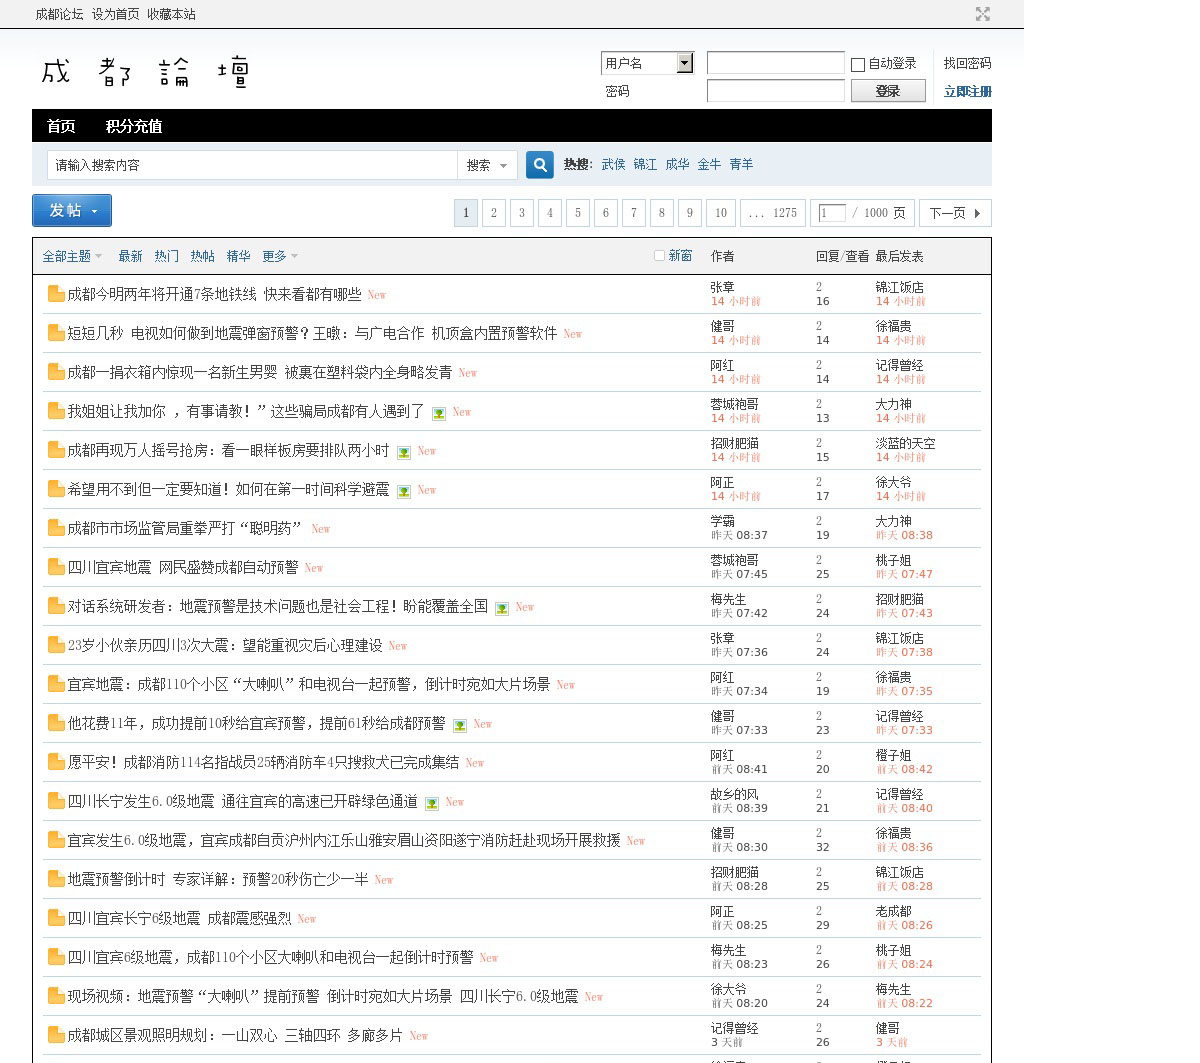The image size is (1200, 1063).
Task: Open the 积分充值 navigation item
Action: tap(134, 126)
